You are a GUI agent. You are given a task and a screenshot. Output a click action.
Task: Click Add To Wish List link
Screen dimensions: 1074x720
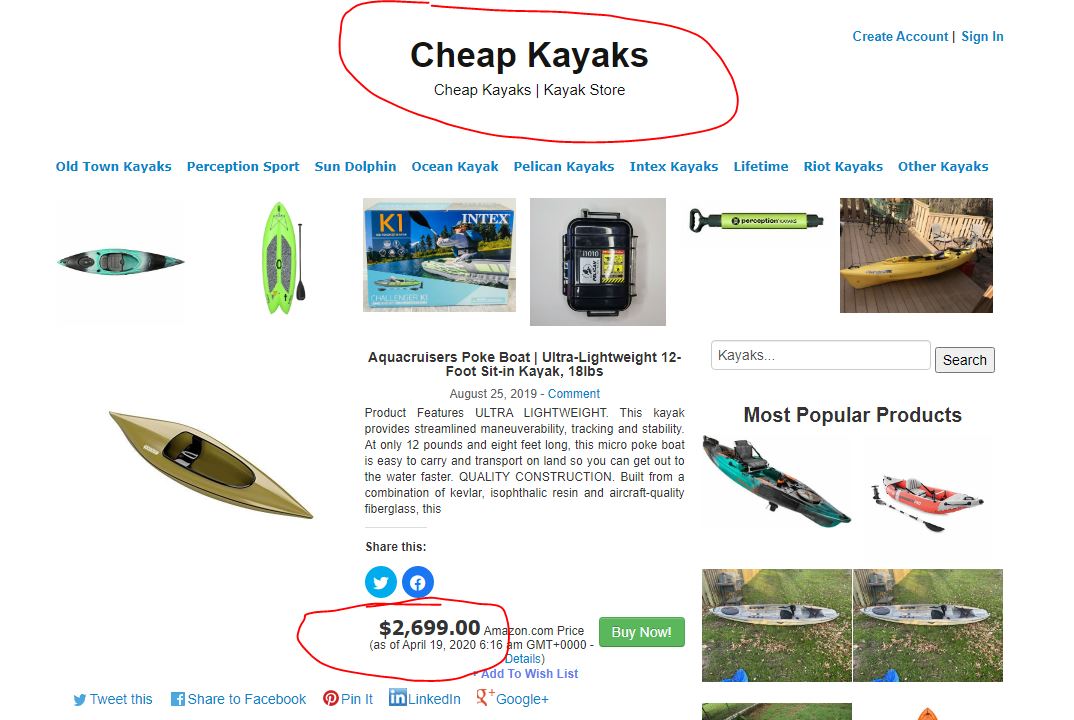pyautogui.click(x=525, y=673)
